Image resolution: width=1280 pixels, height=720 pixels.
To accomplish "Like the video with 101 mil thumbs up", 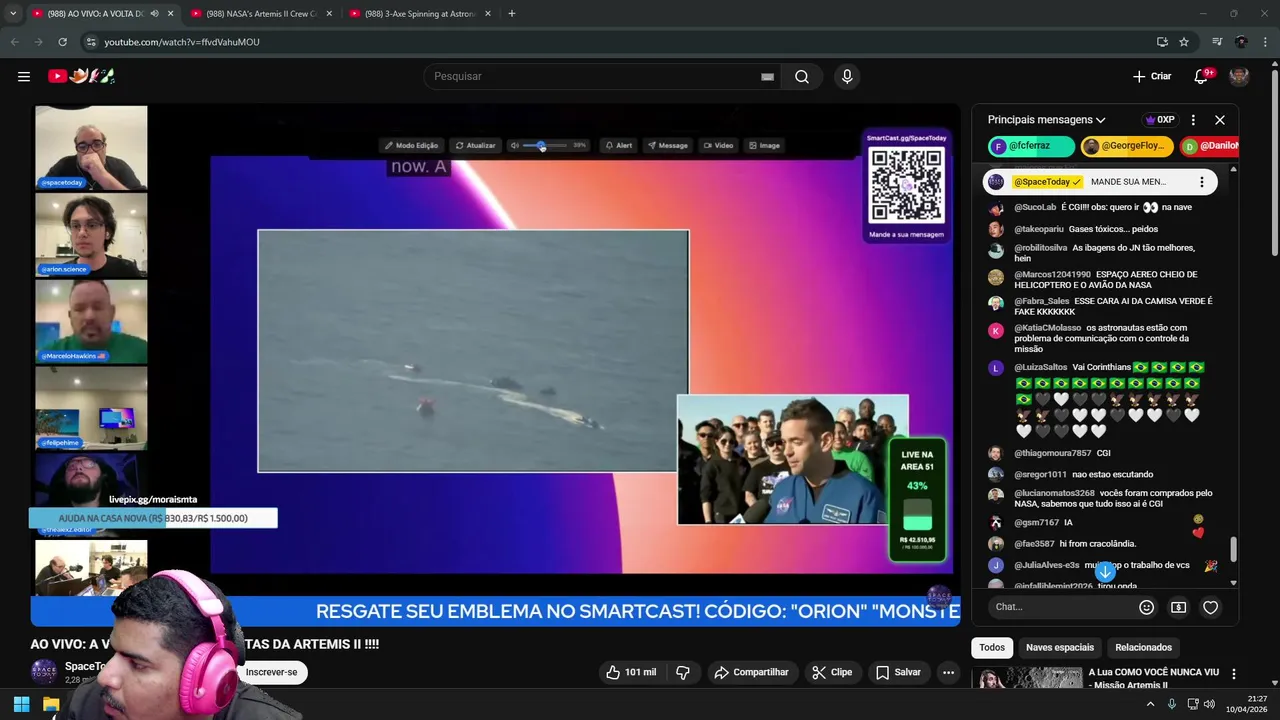I will (632, 672).
